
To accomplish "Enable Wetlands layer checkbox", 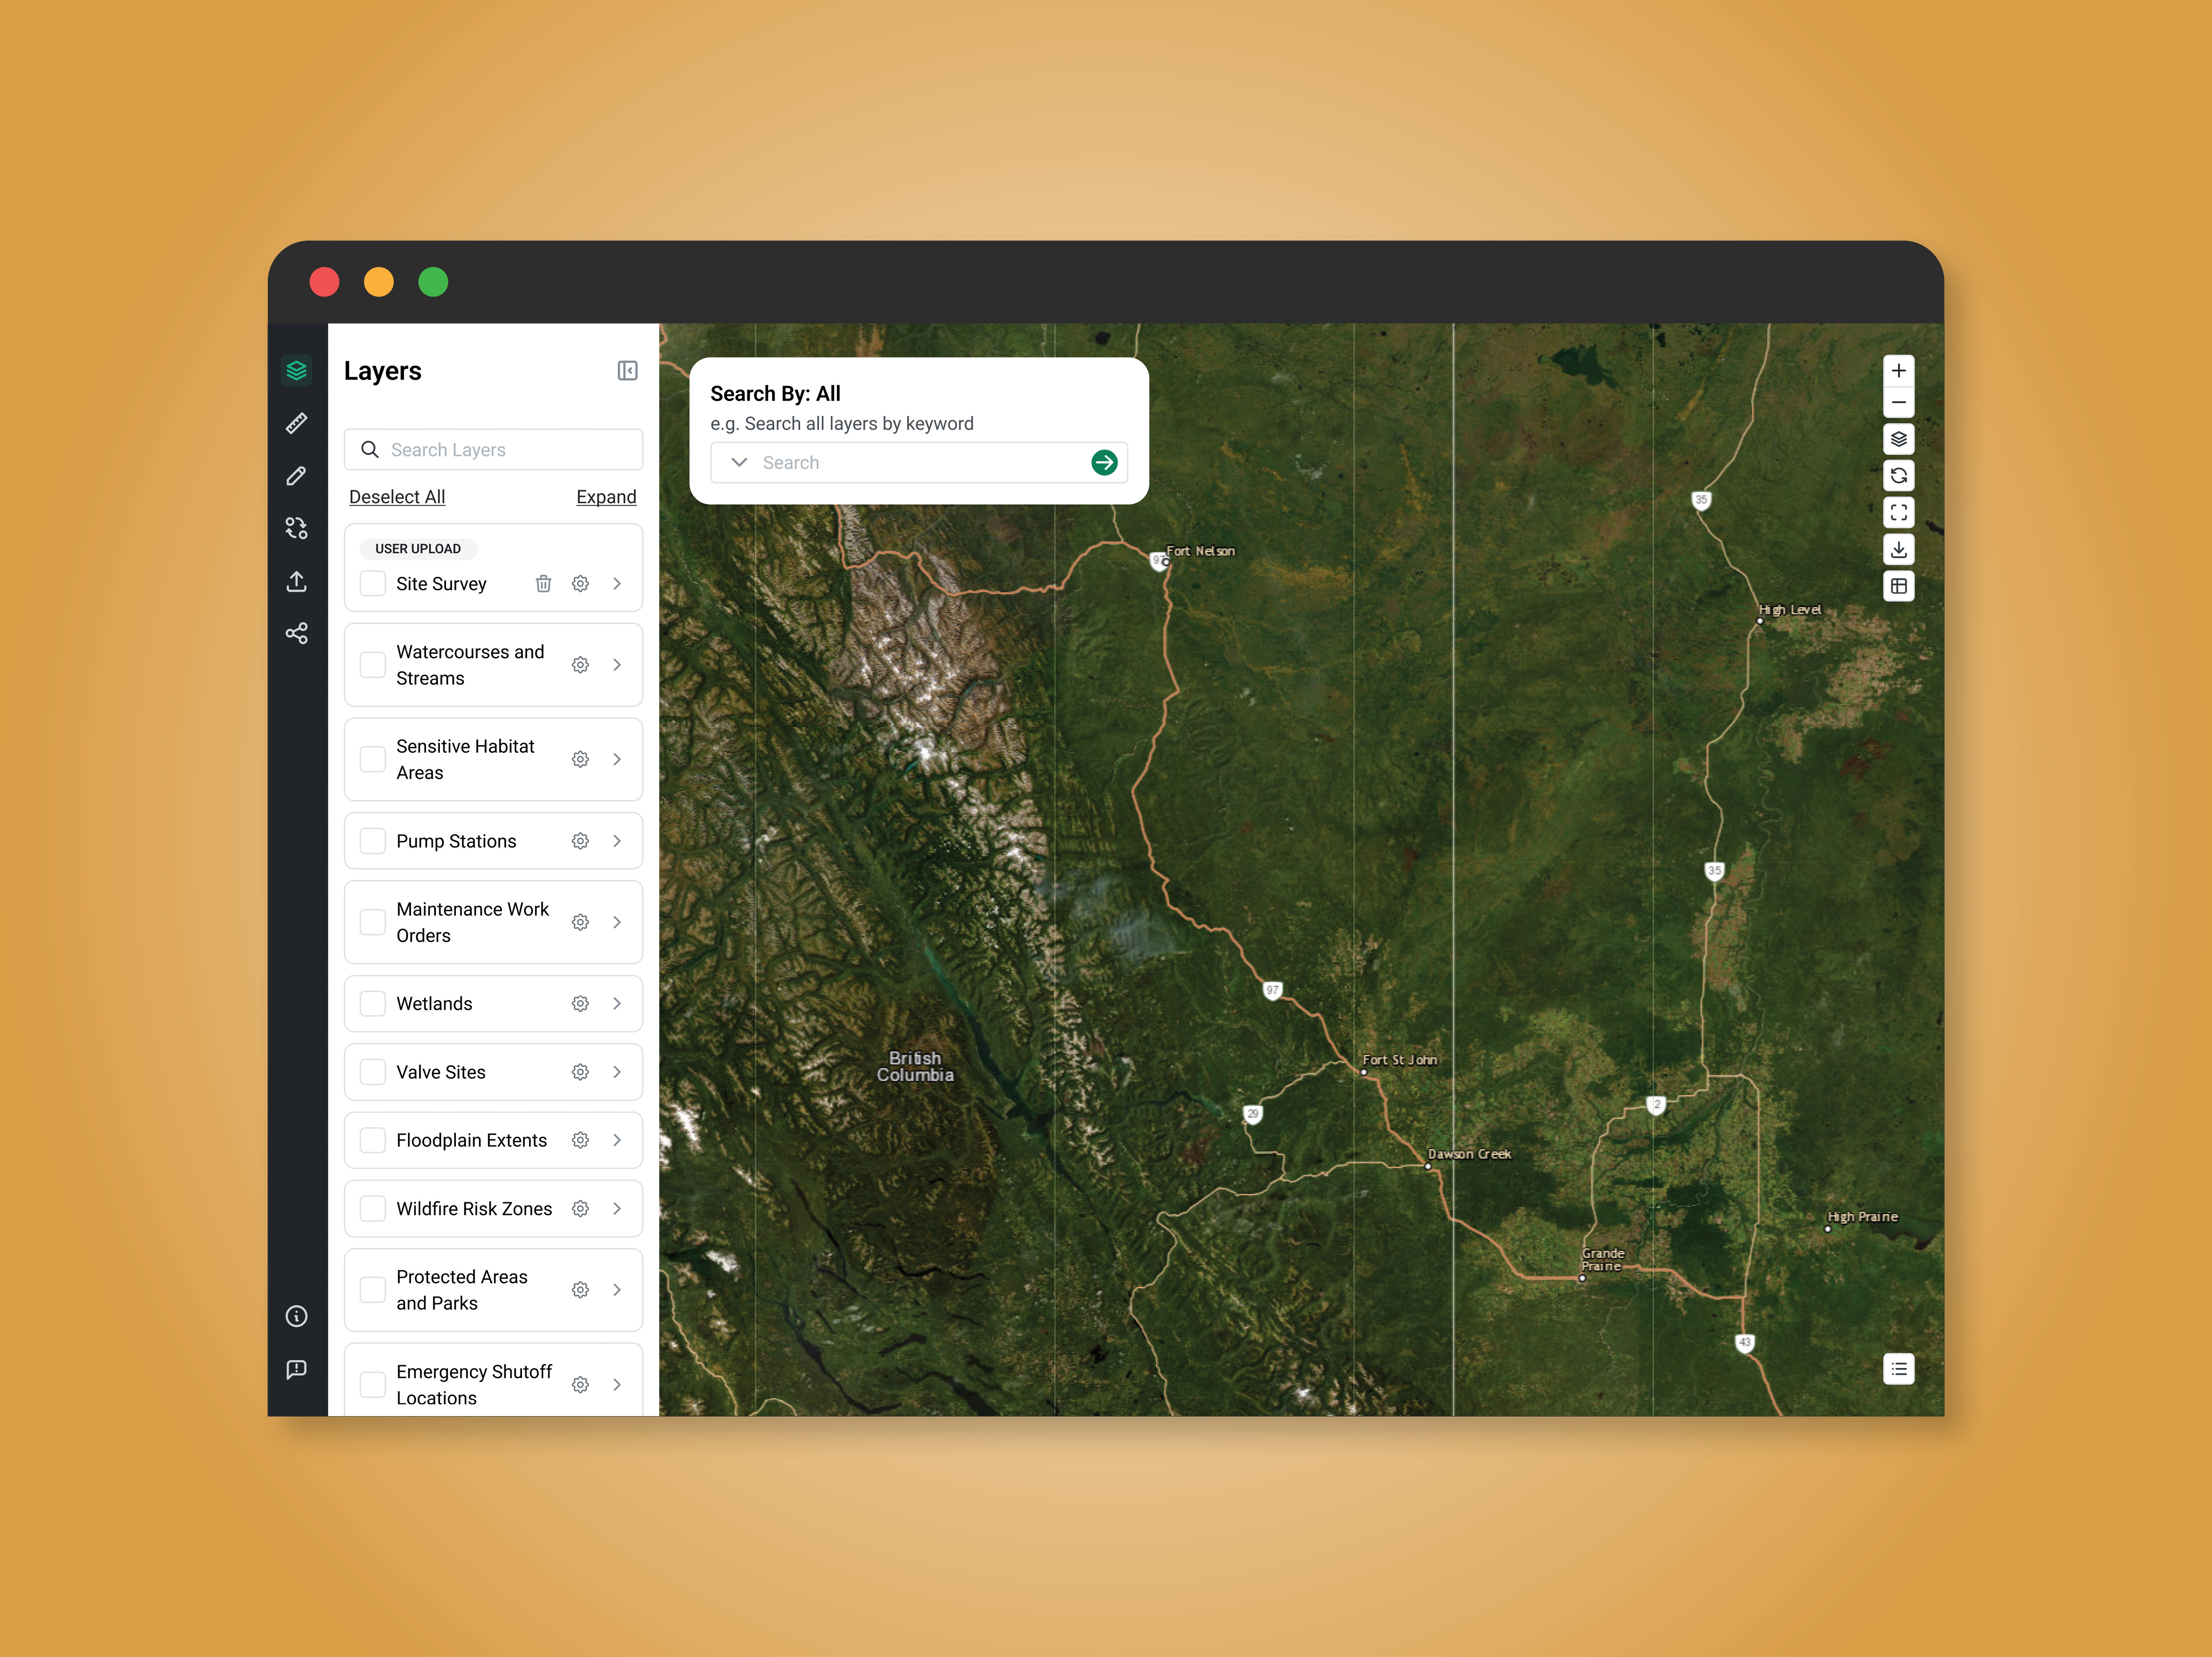I will [373, 1004].
